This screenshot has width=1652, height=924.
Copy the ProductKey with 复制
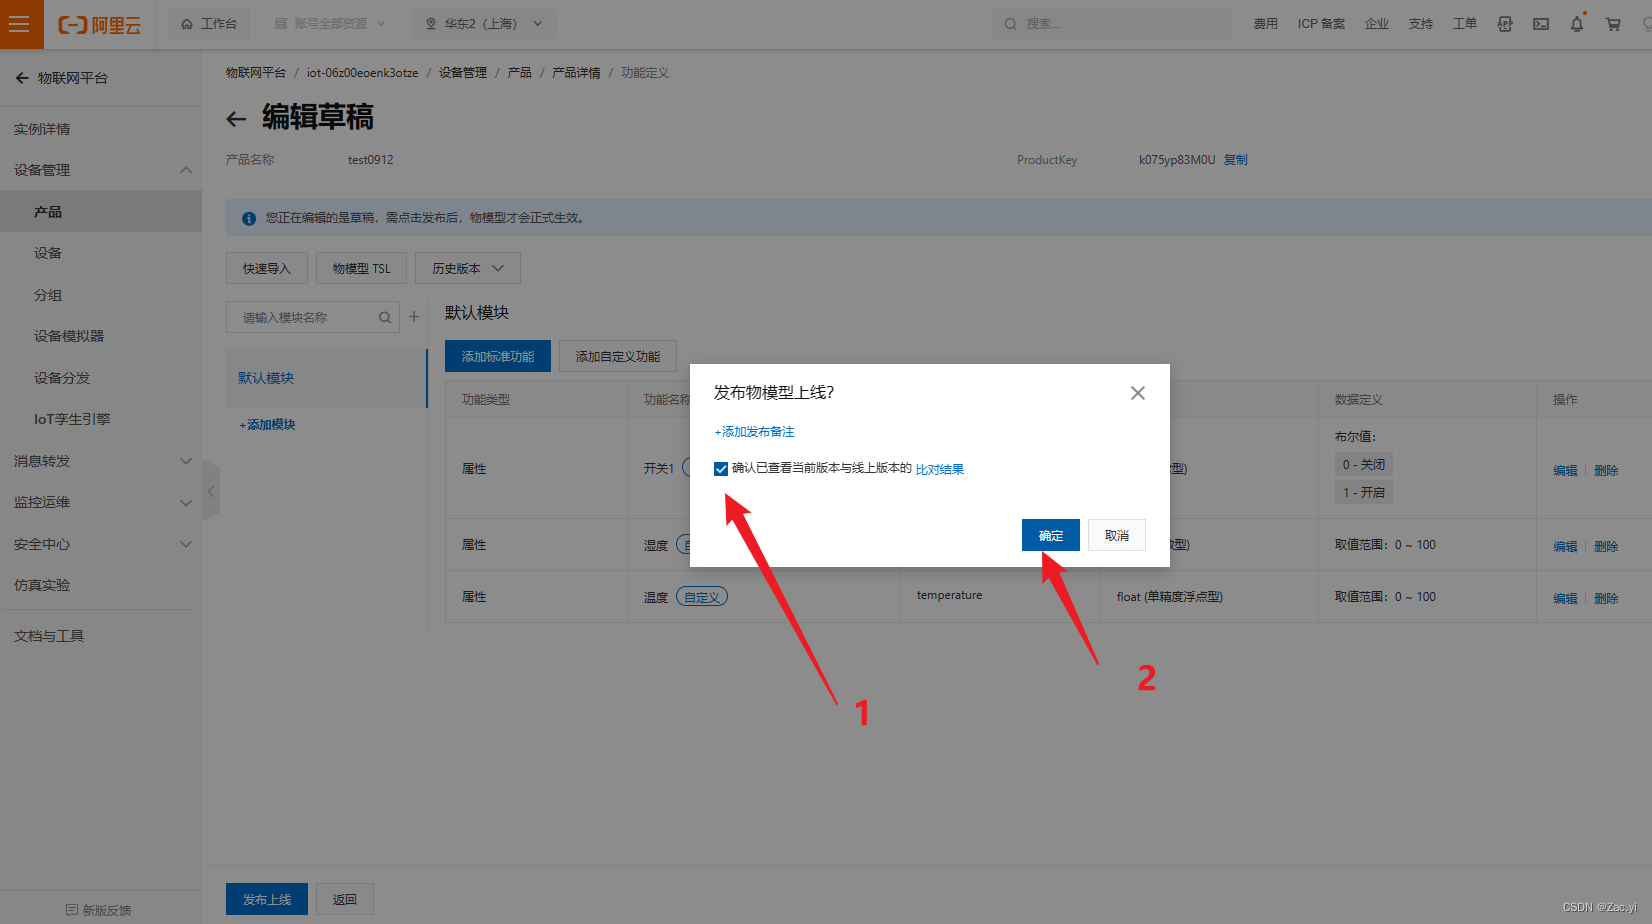coord(1236,160)
